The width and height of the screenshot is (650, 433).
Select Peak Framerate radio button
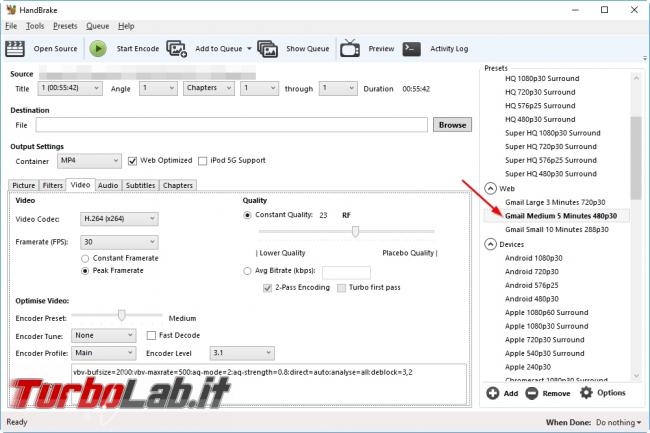pos(85,271)
